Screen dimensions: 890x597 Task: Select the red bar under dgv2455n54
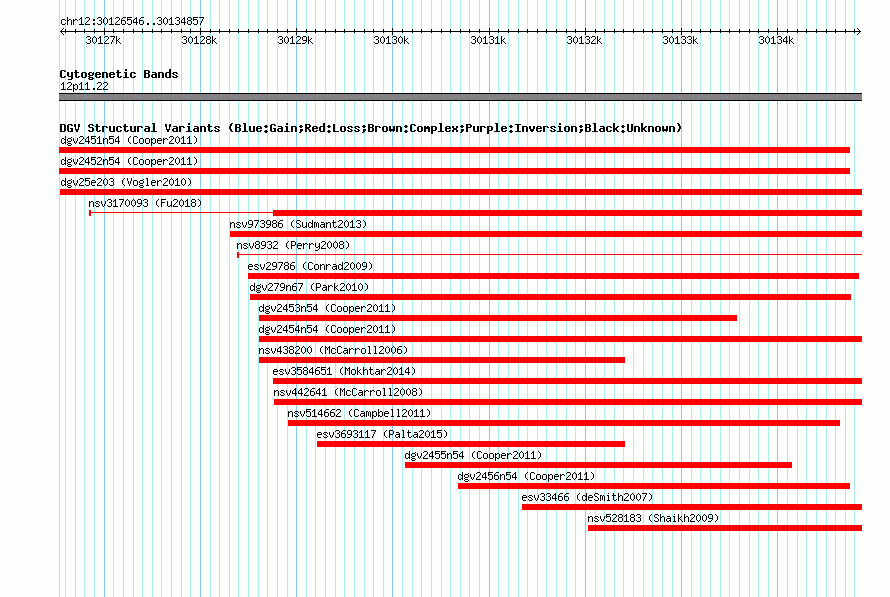[598, 465]
